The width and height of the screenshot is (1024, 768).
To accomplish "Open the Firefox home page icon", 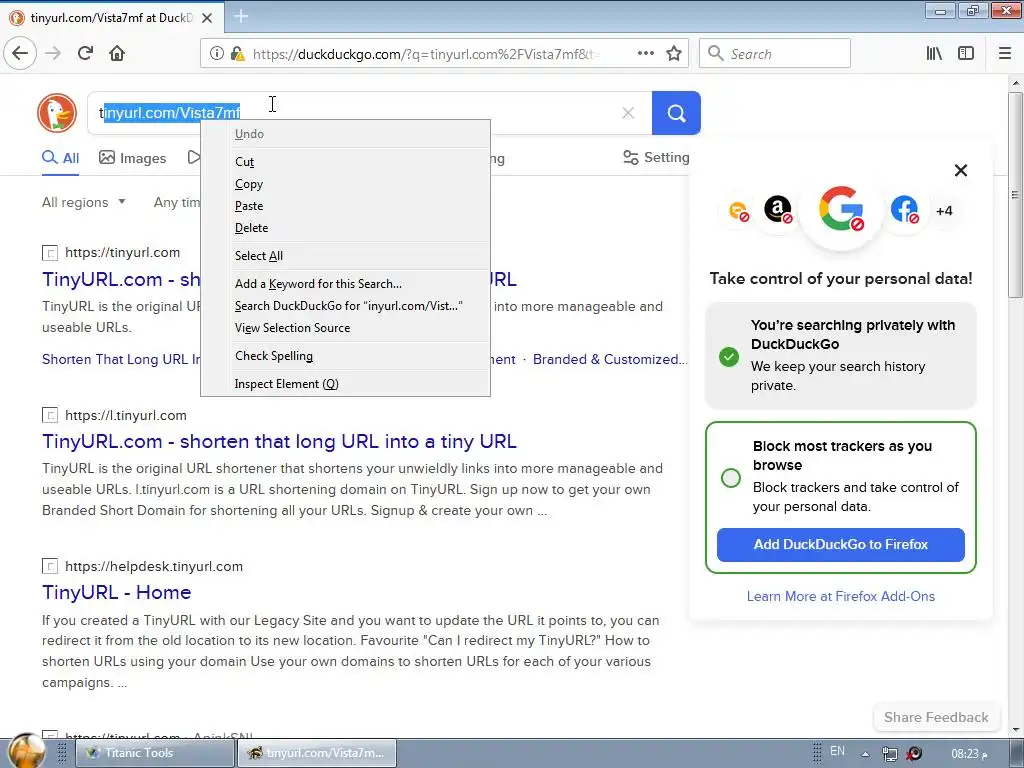I will [117, 53].
